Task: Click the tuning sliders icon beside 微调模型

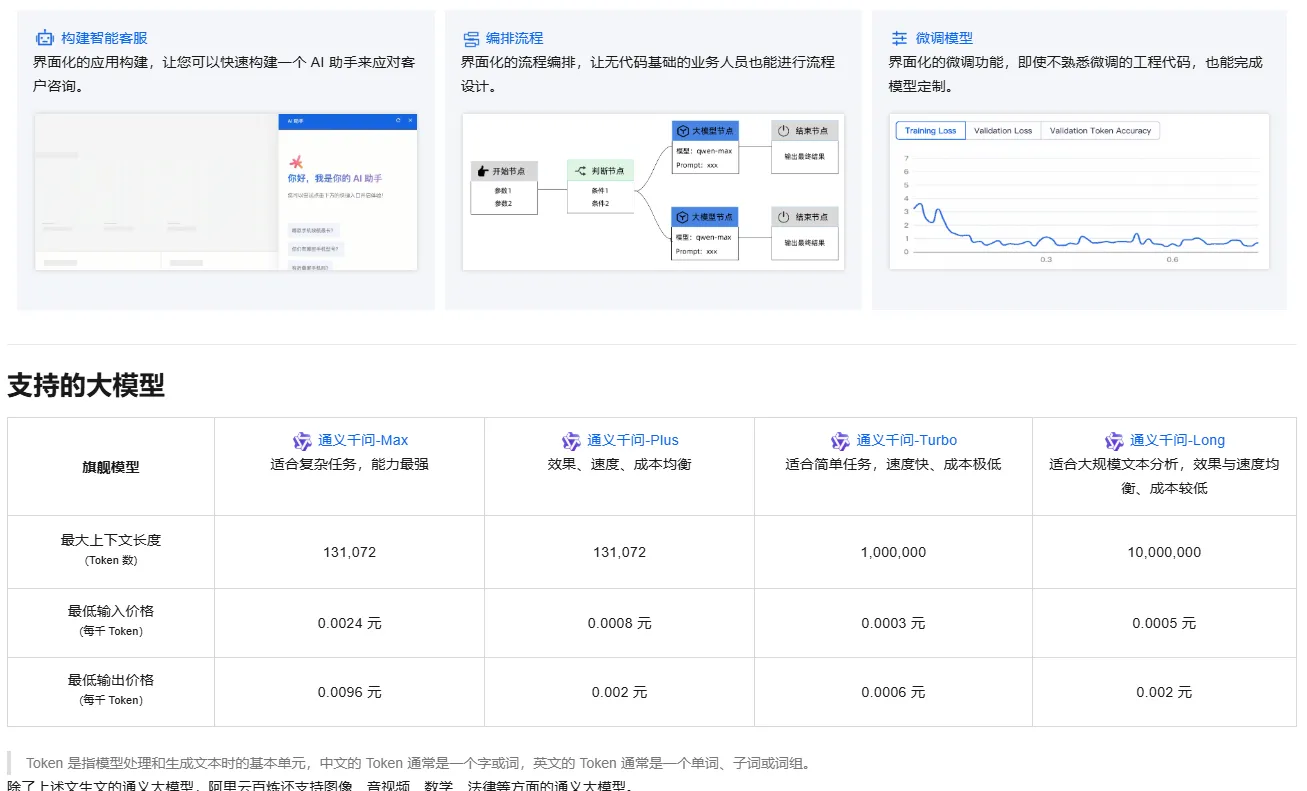Action: [x=899, y=38]
